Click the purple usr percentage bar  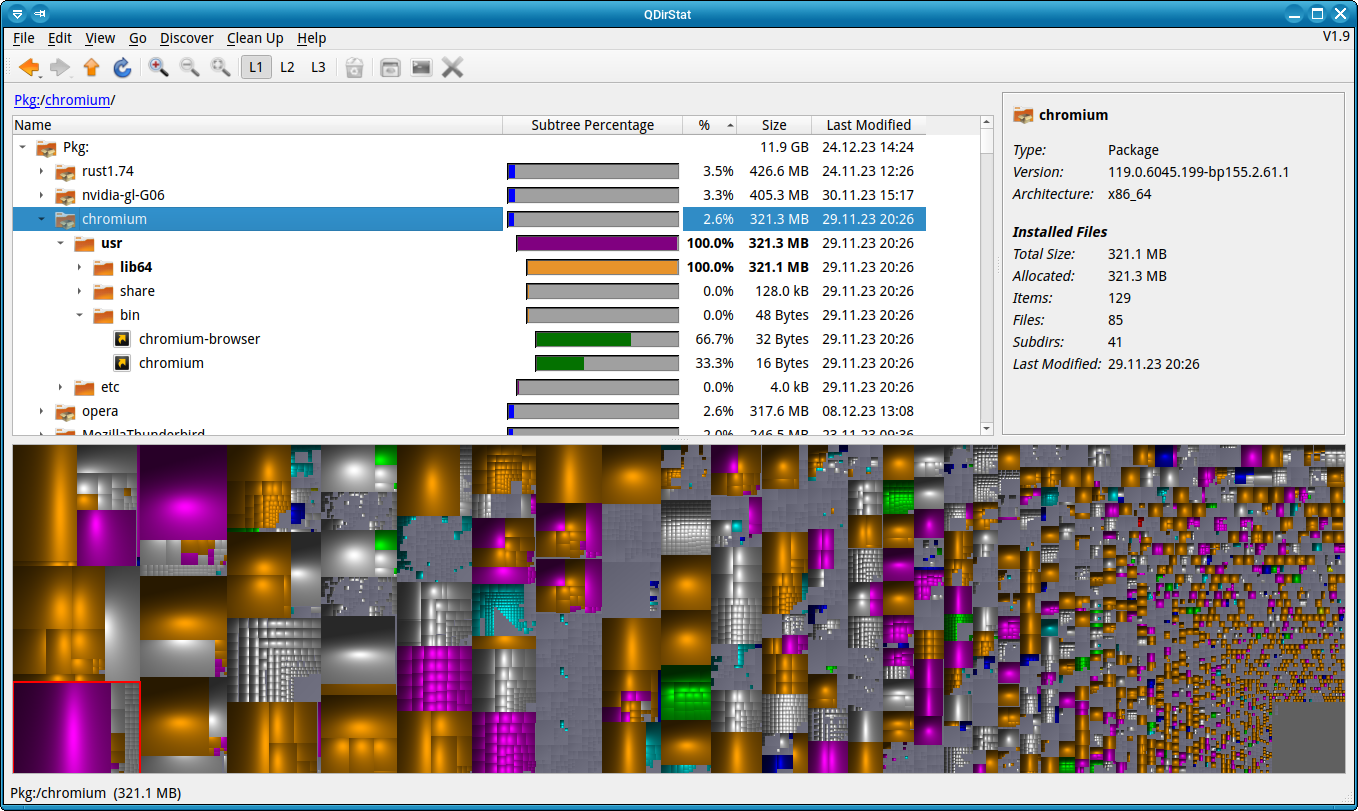597,243
